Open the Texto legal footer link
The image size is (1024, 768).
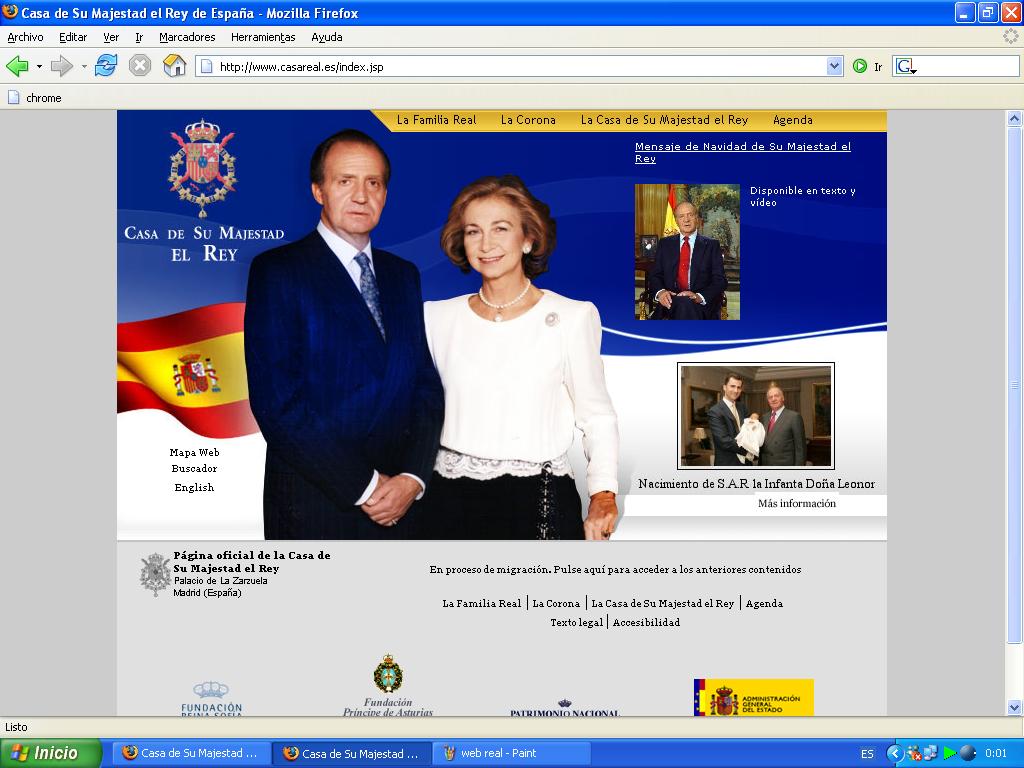pos(577,622)
